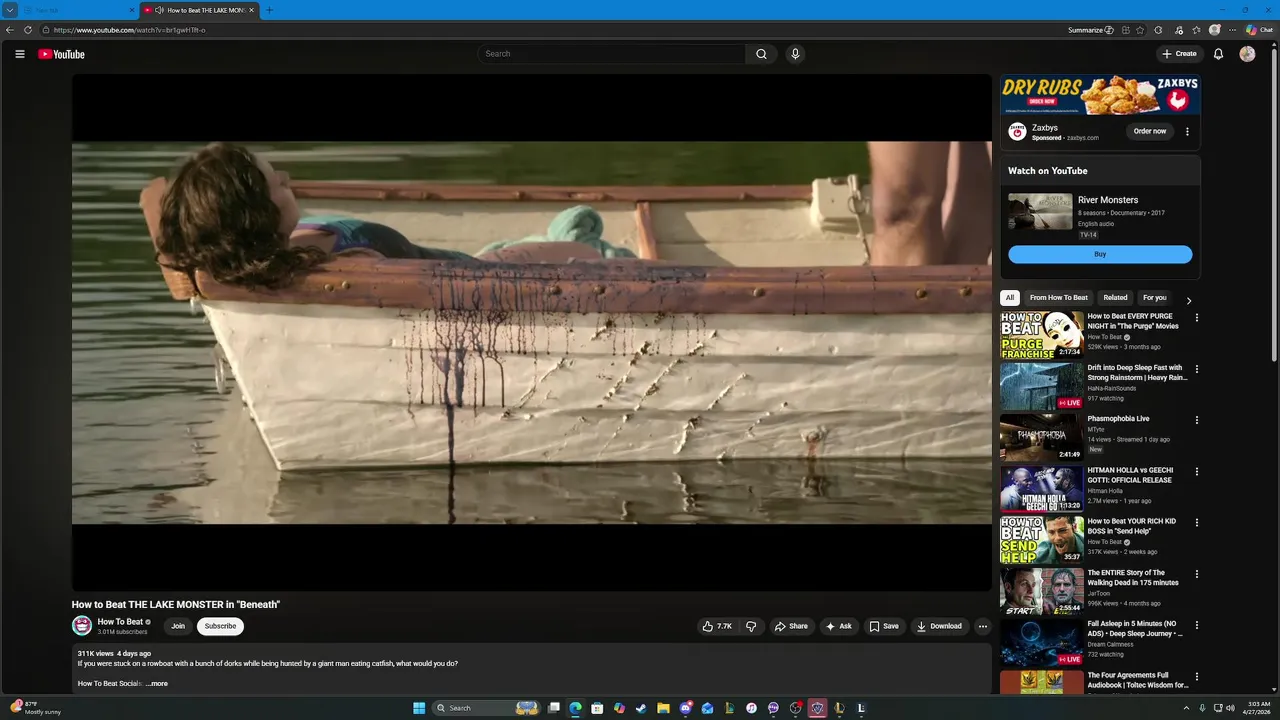
Task: Open more actions ellipsis below video
Action: click(983, 626)
